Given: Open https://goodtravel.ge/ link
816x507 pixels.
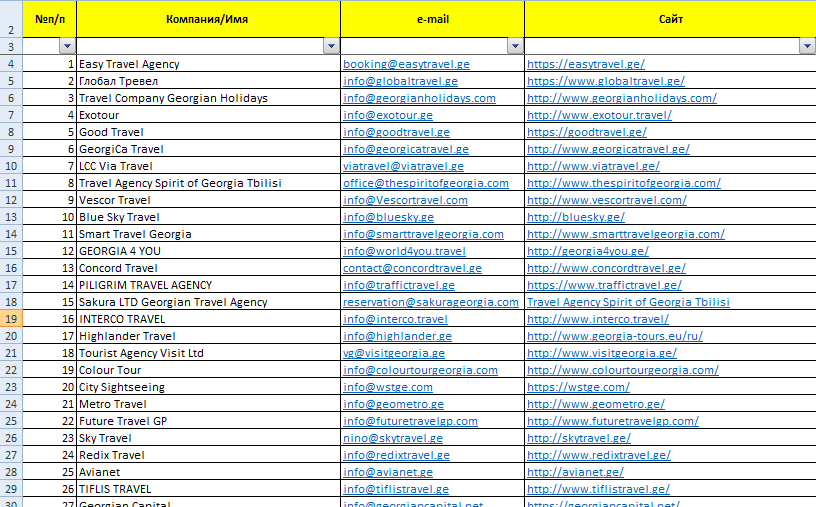Looking at the screenshot, I should [587, 132].
